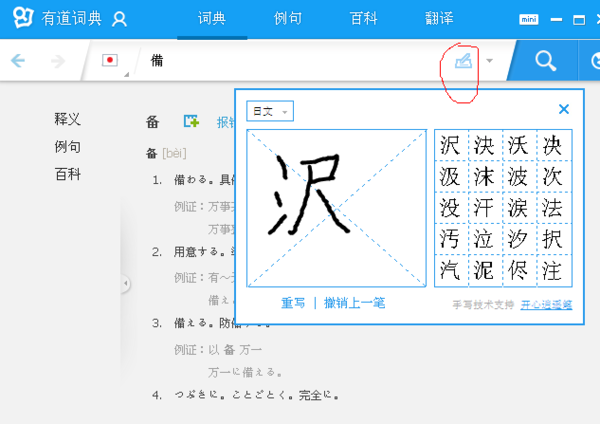
Task: Choose candidate character 侭
Action: tap(518, 271)
